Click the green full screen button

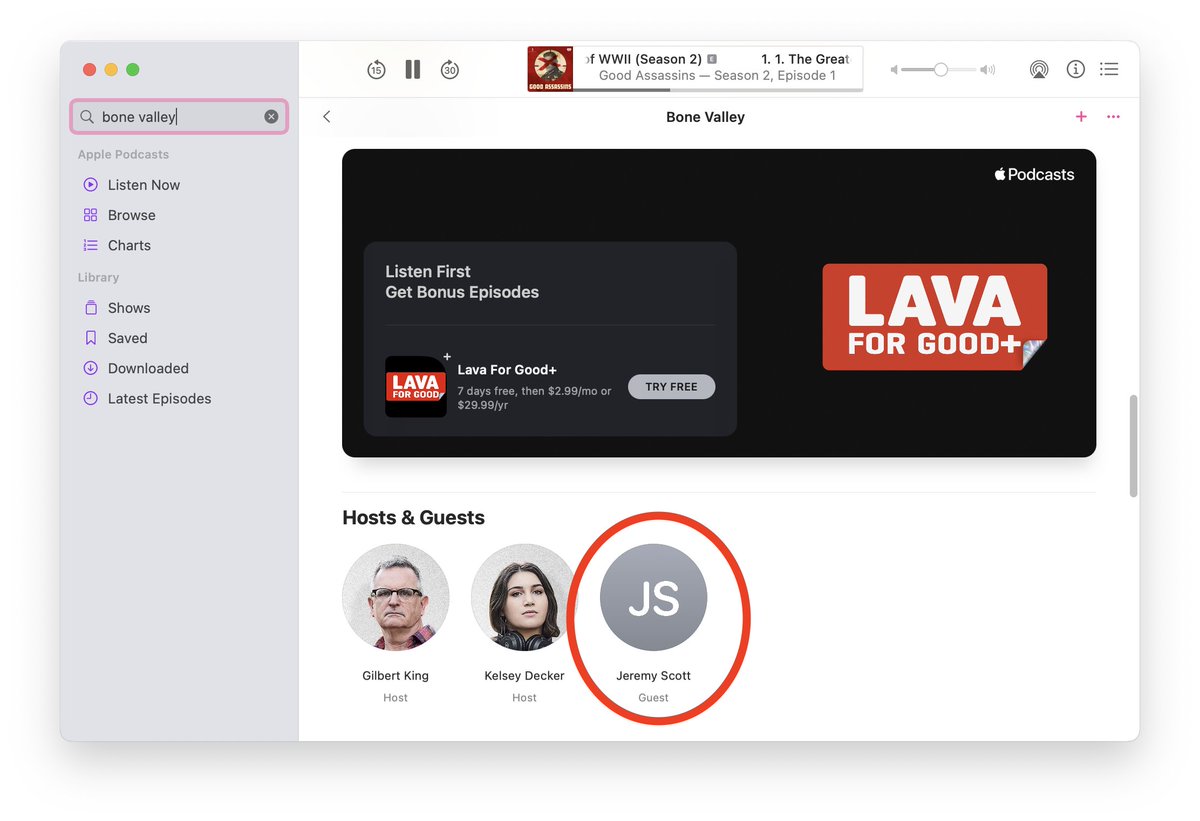tap(133, 70)
